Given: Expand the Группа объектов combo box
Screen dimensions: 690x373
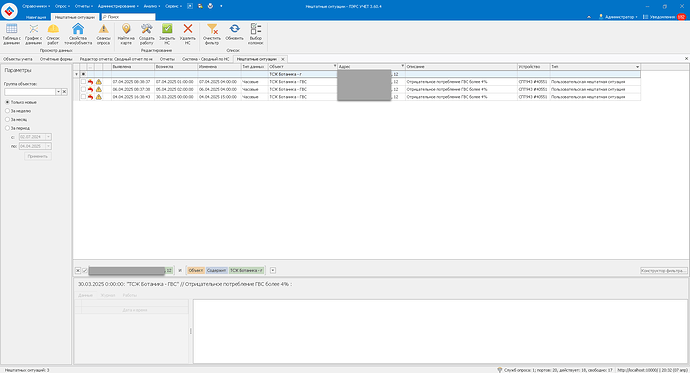Looking at the screenshot, I should [58, 92].
